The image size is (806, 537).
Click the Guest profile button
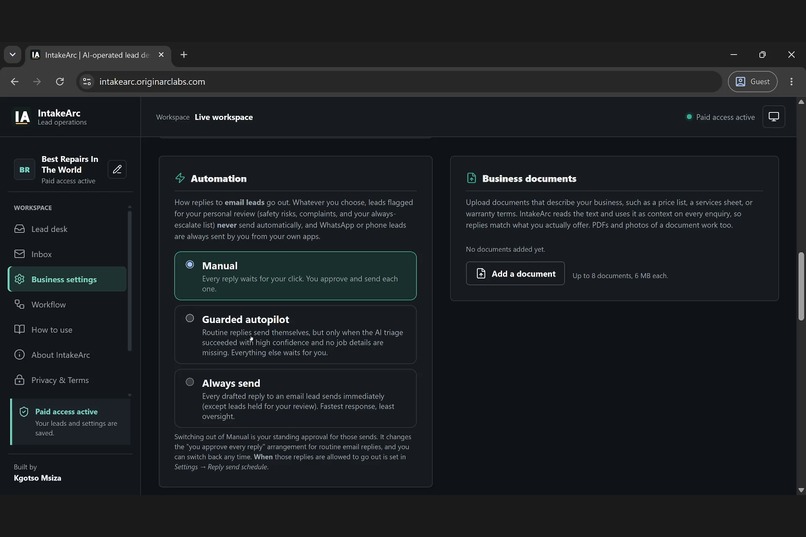pos(753,82)
